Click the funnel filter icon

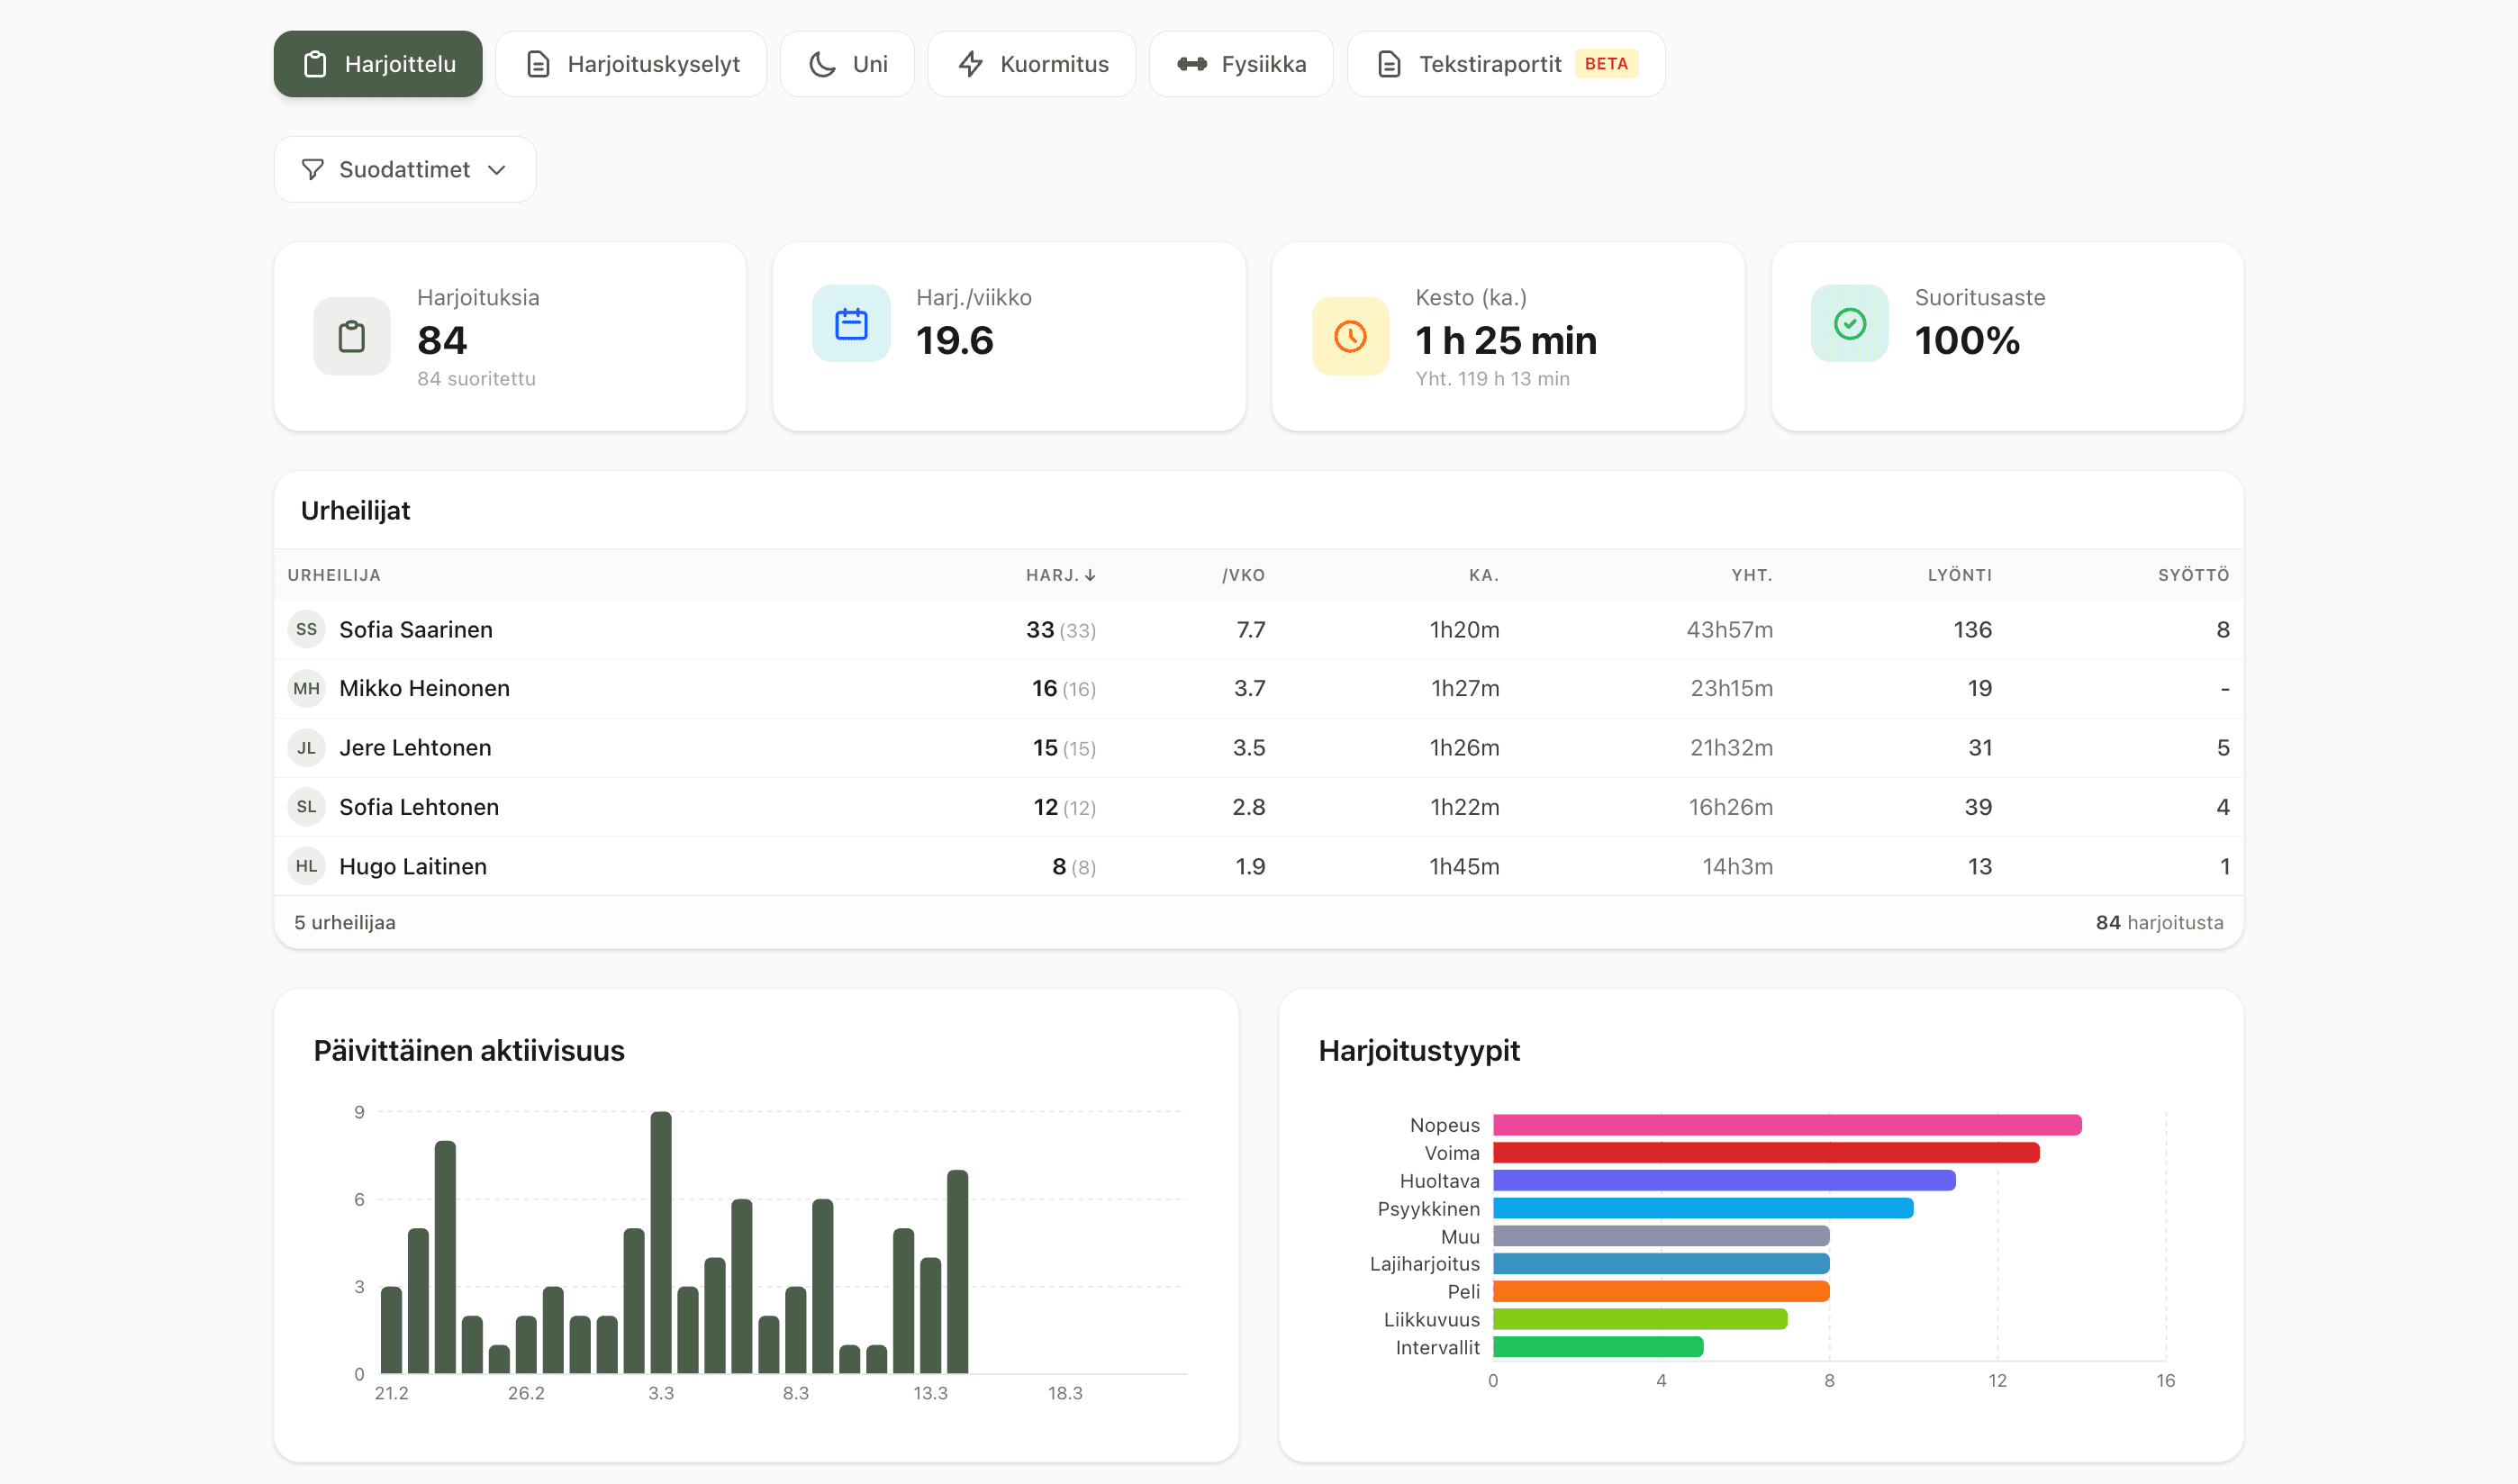tap(312, 170)
